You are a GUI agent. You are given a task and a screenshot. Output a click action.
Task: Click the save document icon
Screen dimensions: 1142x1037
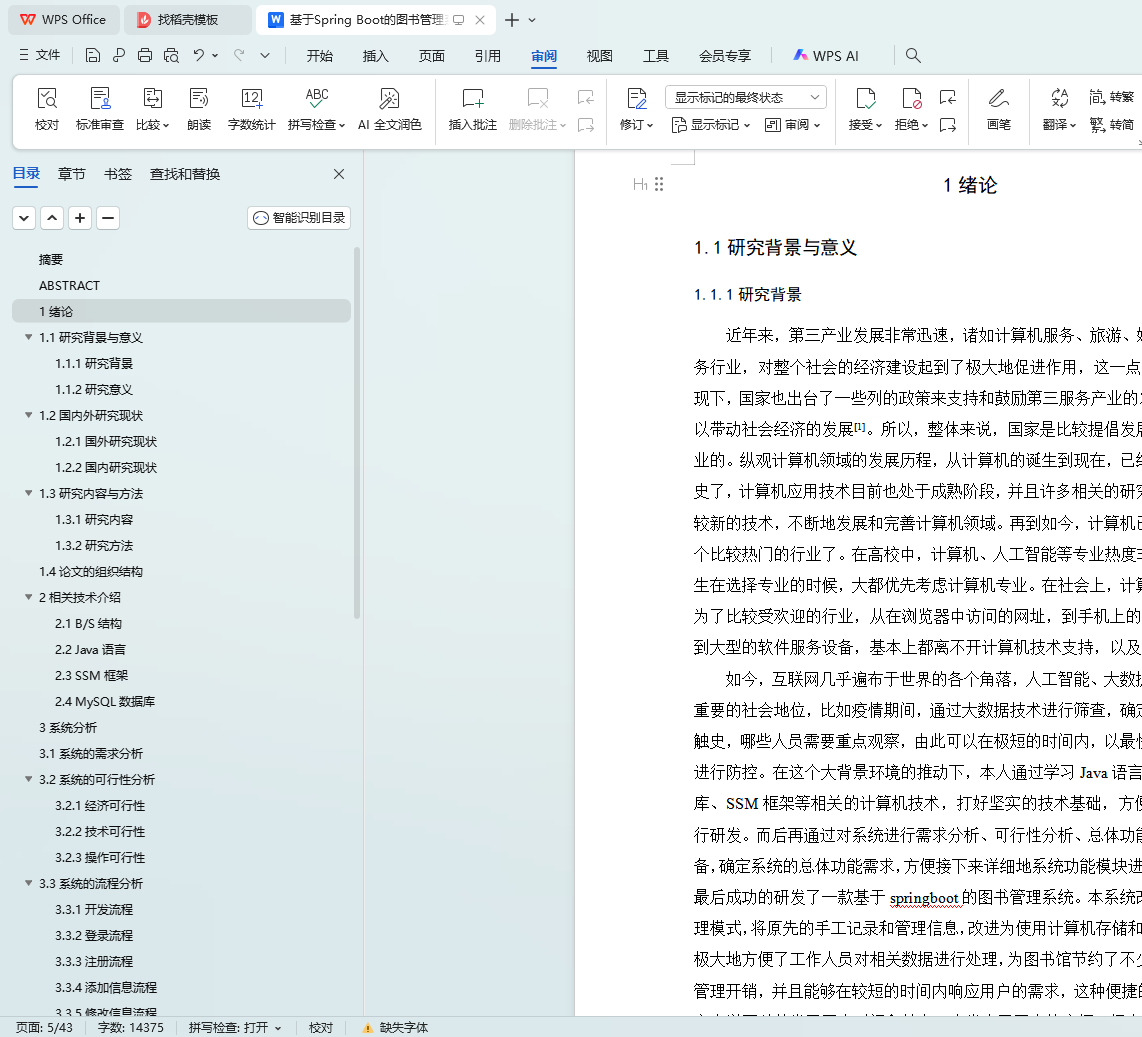[92, 55]
